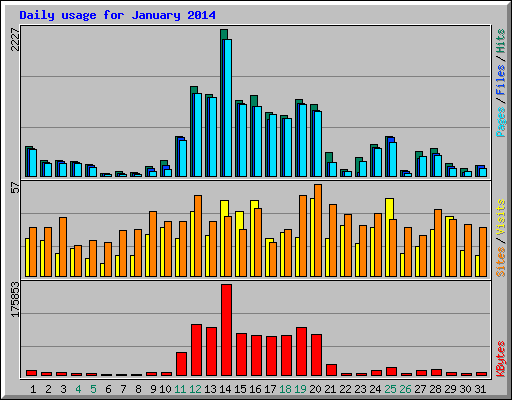This screenshot has height=400, width=512.
Task: Click the red KBytes bar for day 16
Action: [256, 356]
